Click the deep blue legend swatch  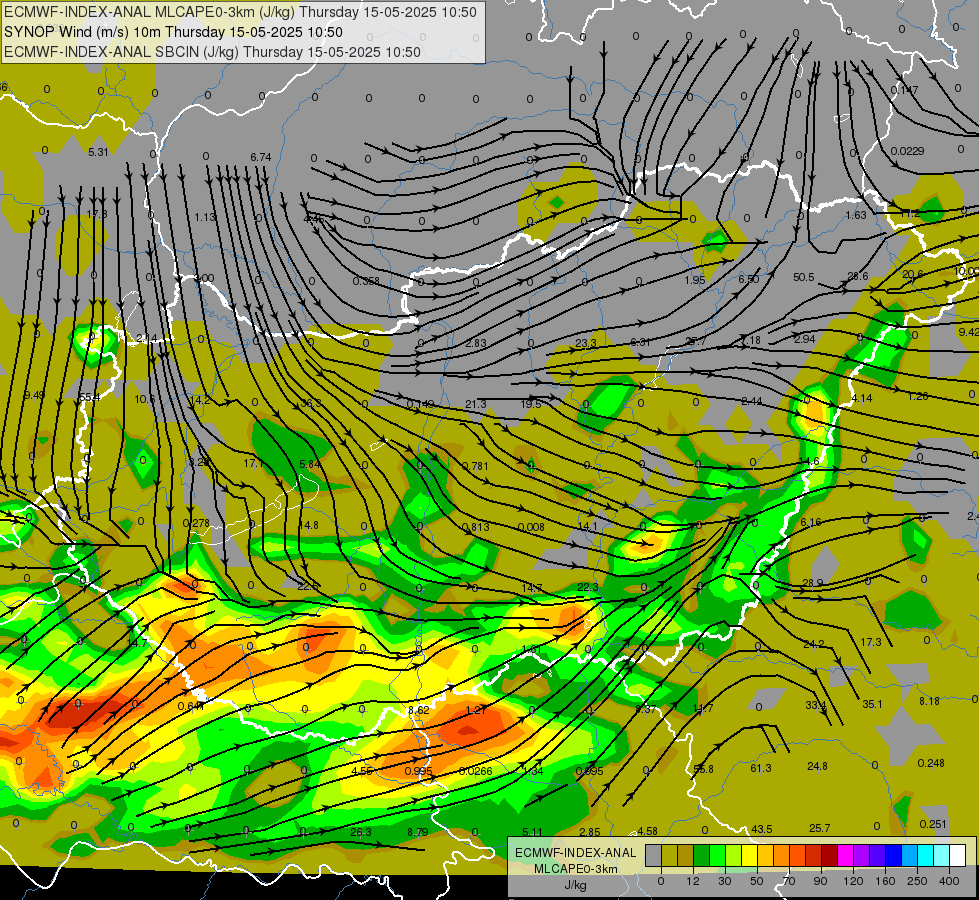point(894,855)
